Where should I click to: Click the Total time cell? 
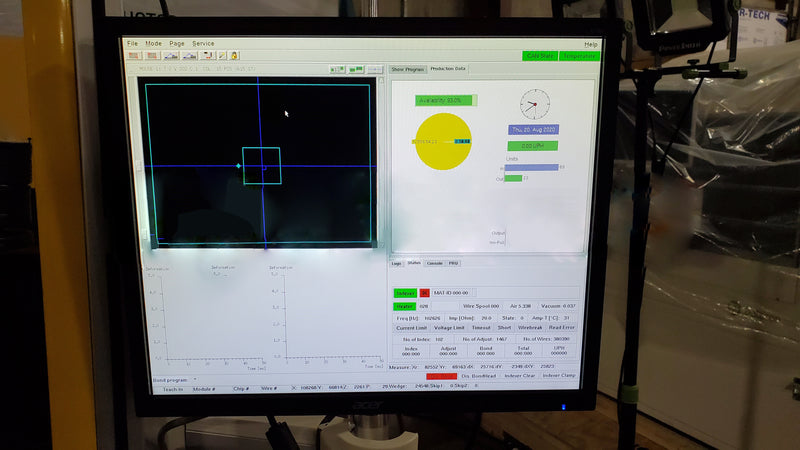[523, 351]
